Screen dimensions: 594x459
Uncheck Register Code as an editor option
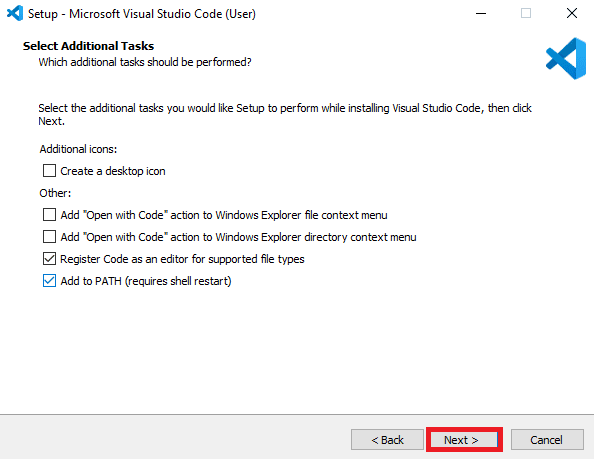[49, 259]
